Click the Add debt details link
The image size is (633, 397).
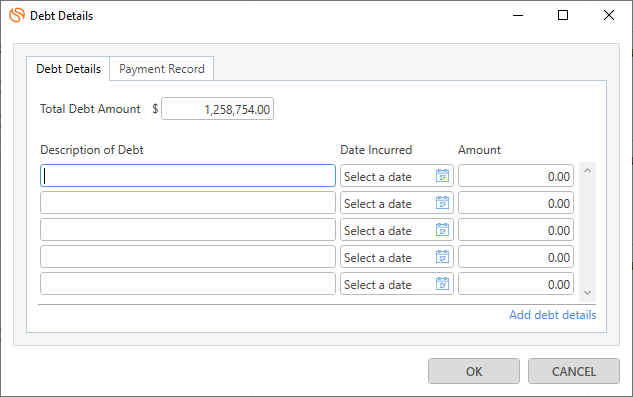[x=552, y=315]
